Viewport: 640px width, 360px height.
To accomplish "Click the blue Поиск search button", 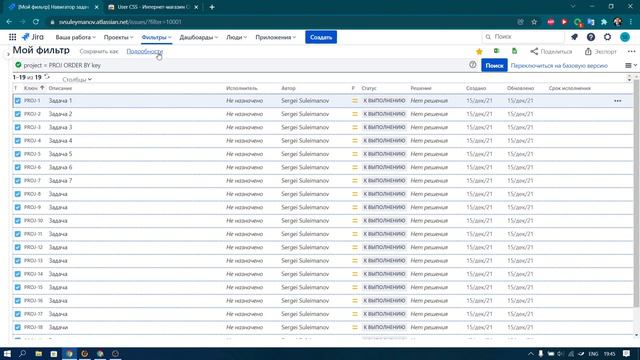I will (494, 65).
